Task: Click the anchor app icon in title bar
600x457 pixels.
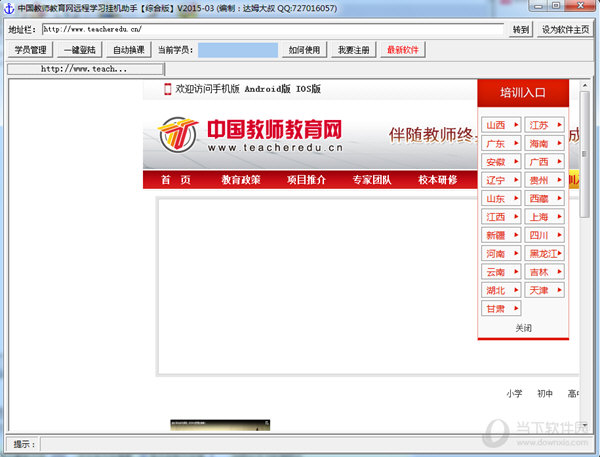Action: tap(8, 8)
